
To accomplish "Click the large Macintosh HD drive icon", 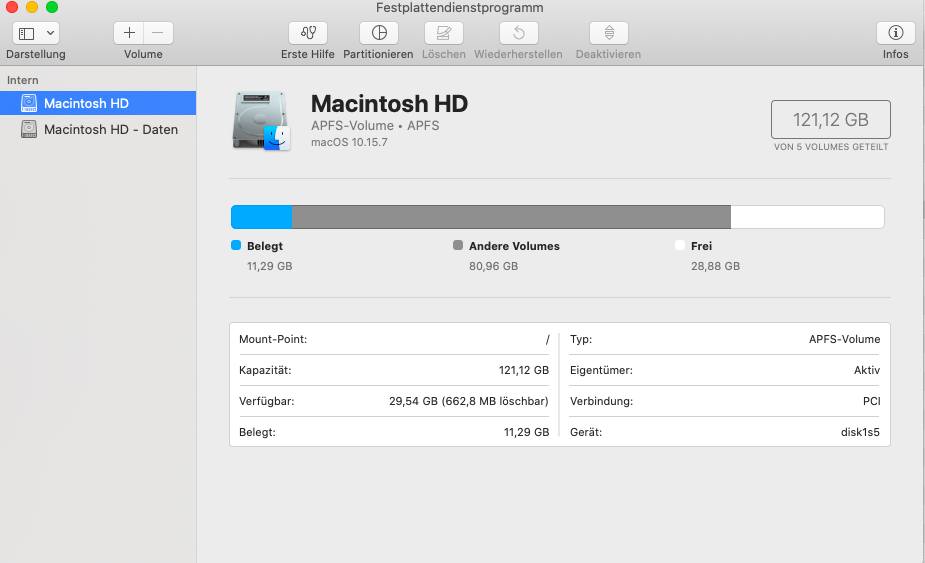I will [260, 121].
